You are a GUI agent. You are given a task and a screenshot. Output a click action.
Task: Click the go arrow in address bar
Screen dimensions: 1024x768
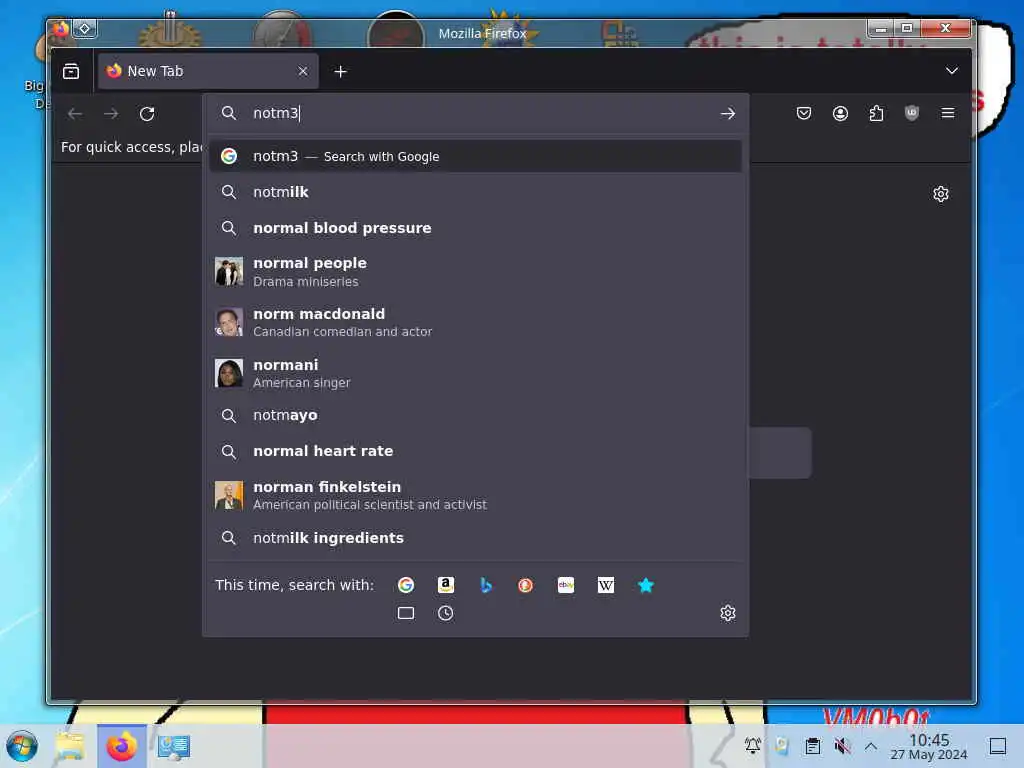click(x=728, y=113)
